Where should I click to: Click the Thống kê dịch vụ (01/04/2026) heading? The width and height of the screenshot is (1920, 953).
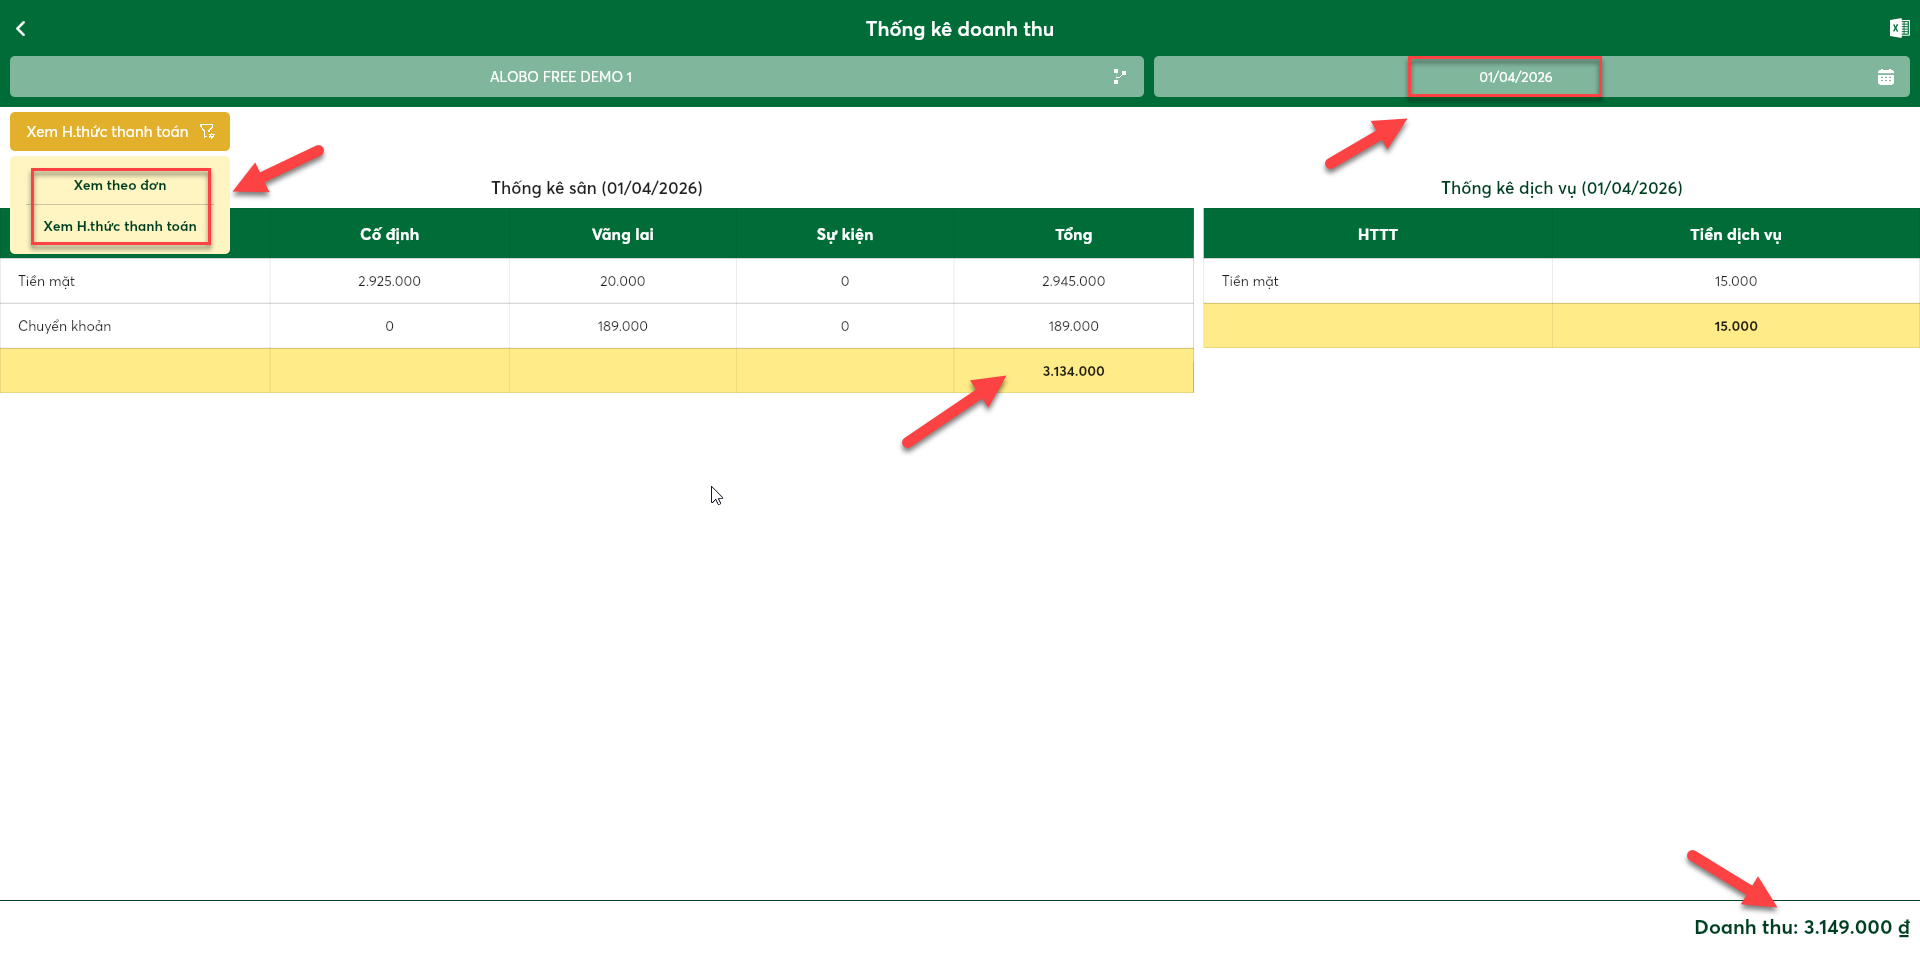pyautogui.click(x=1561, y=188)
